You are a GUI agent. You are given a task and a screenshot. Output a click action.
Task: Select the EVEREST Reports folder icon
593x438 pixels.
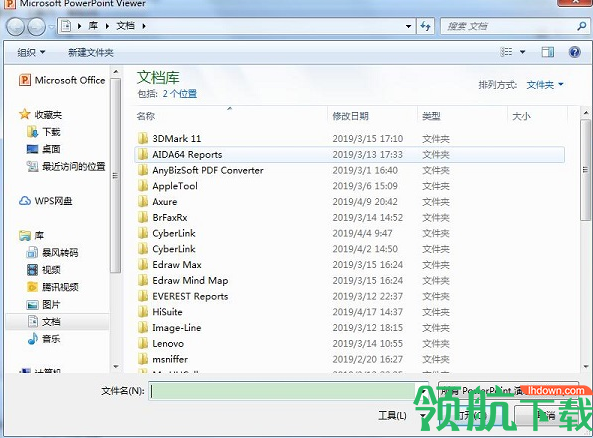tap(143, 296)
